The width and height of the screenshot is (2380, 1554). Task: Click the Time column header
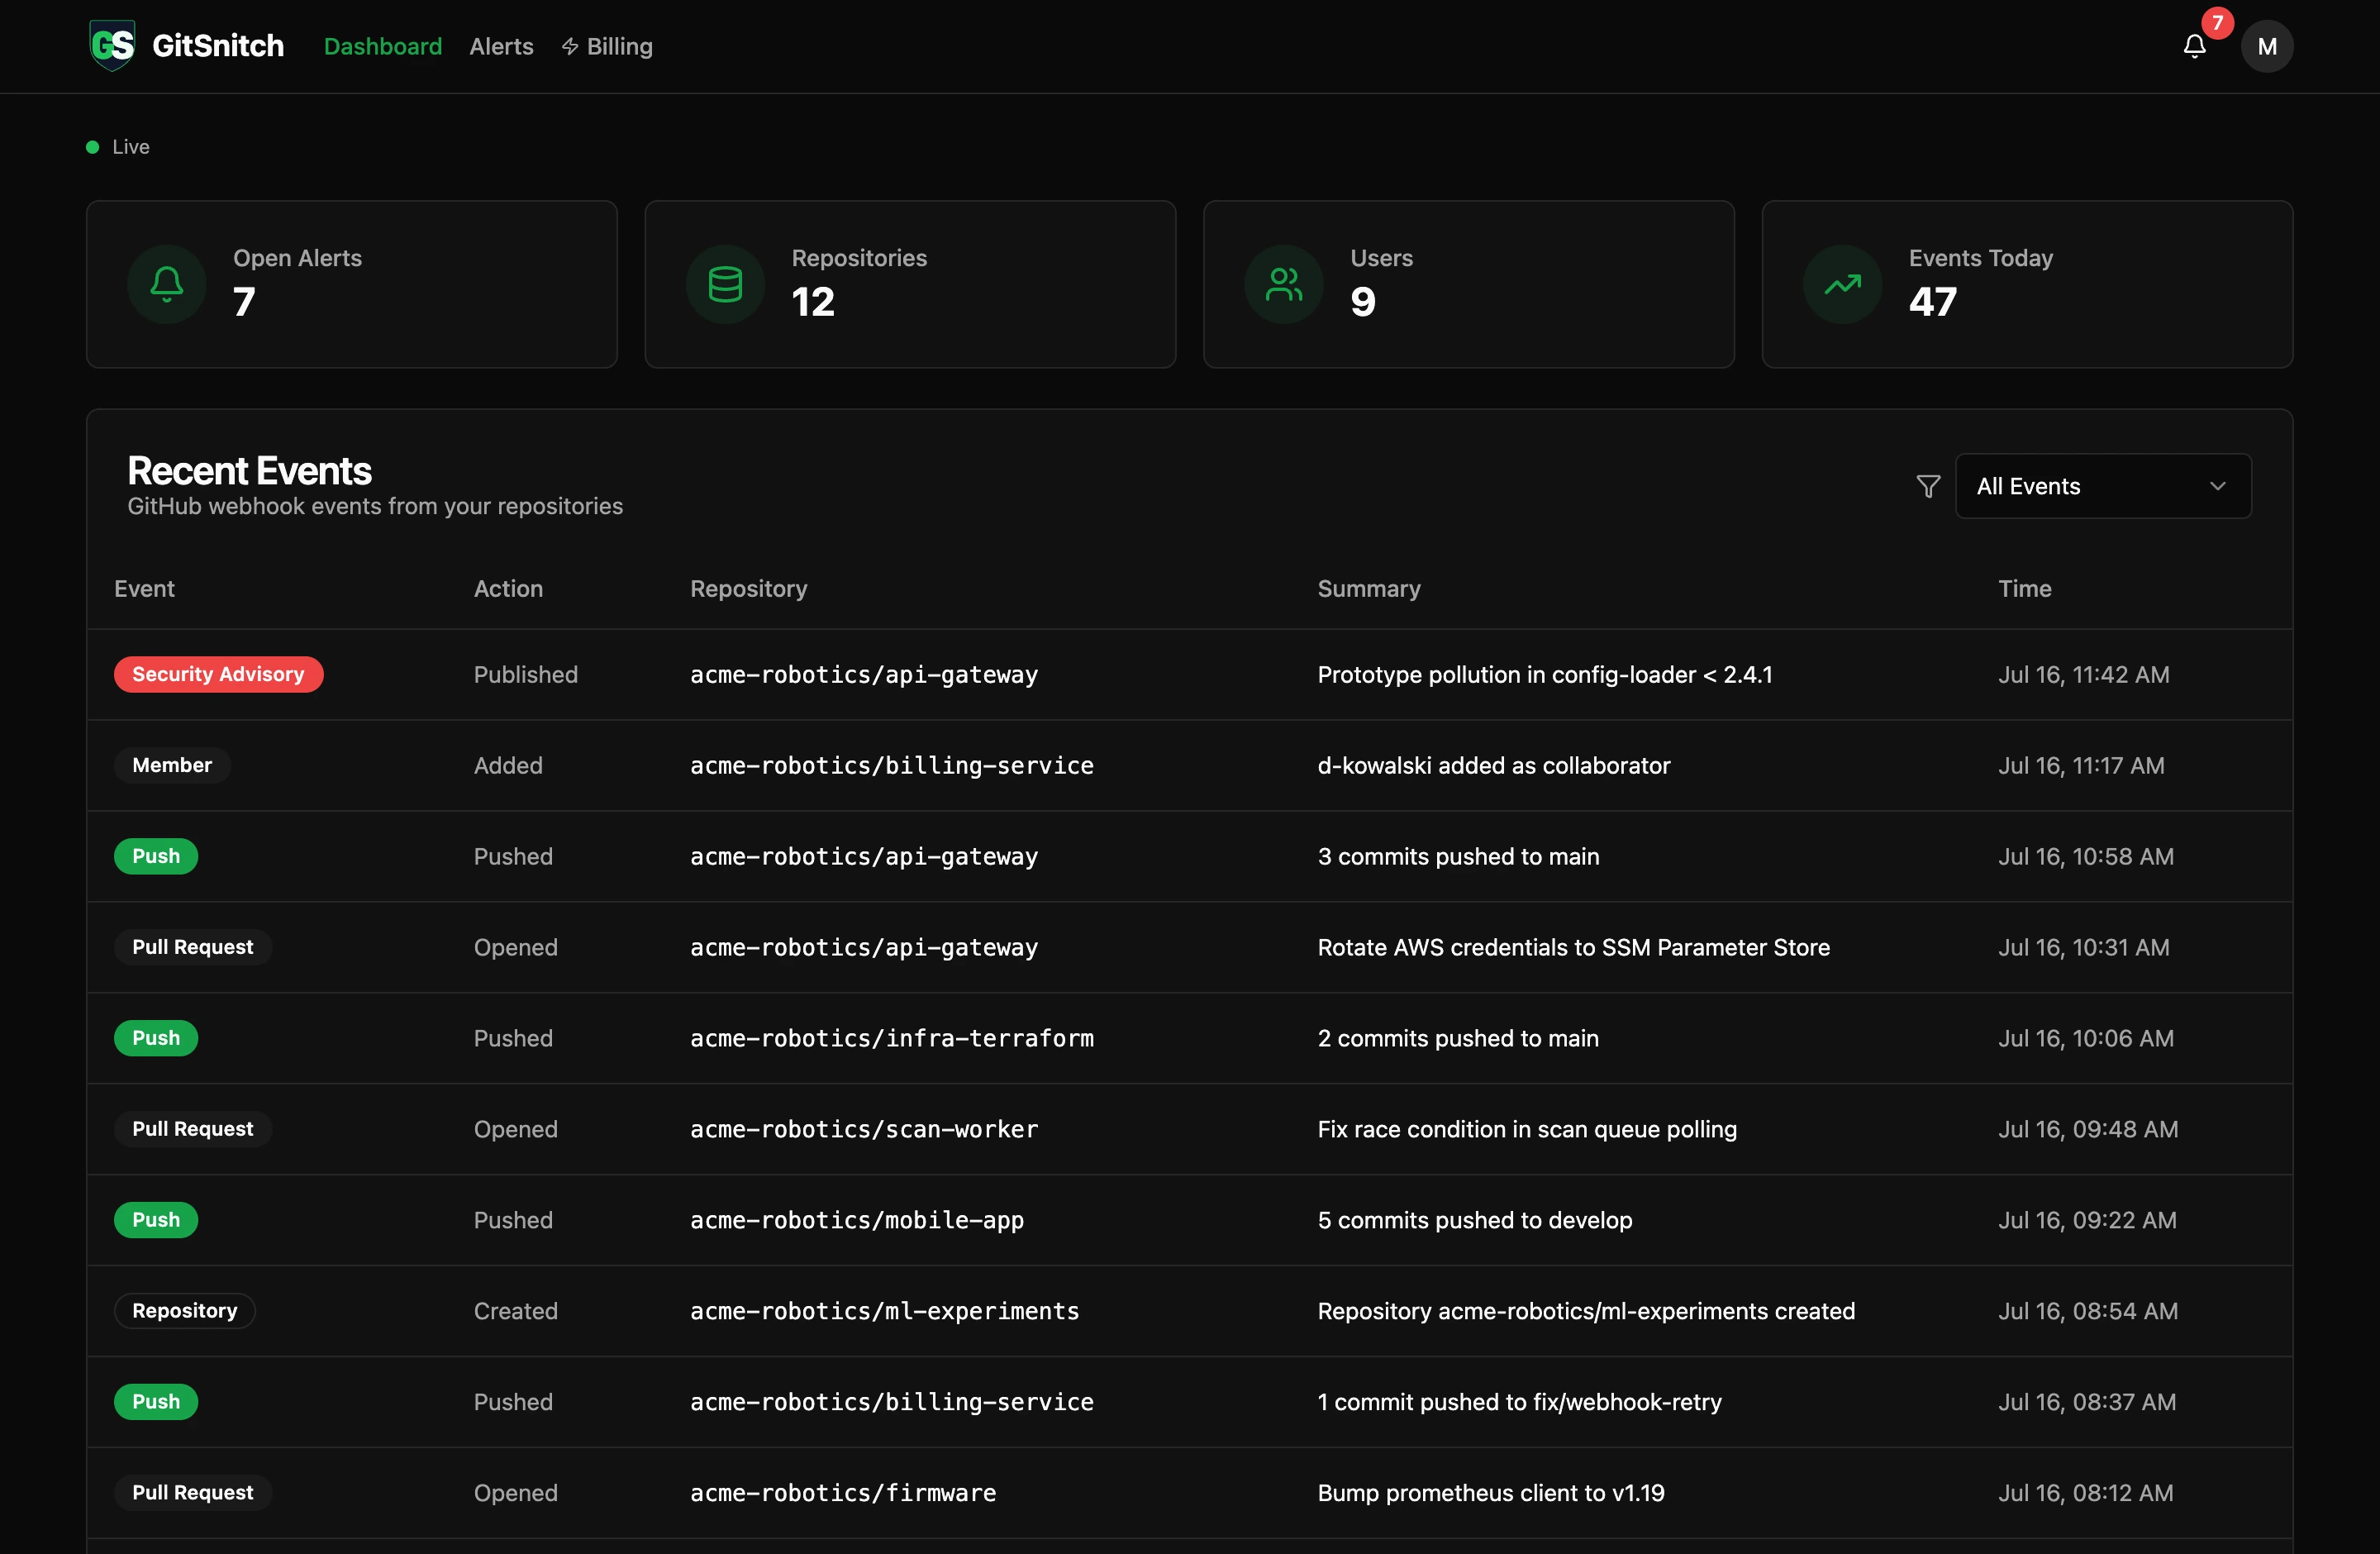tap(2024, 588)
